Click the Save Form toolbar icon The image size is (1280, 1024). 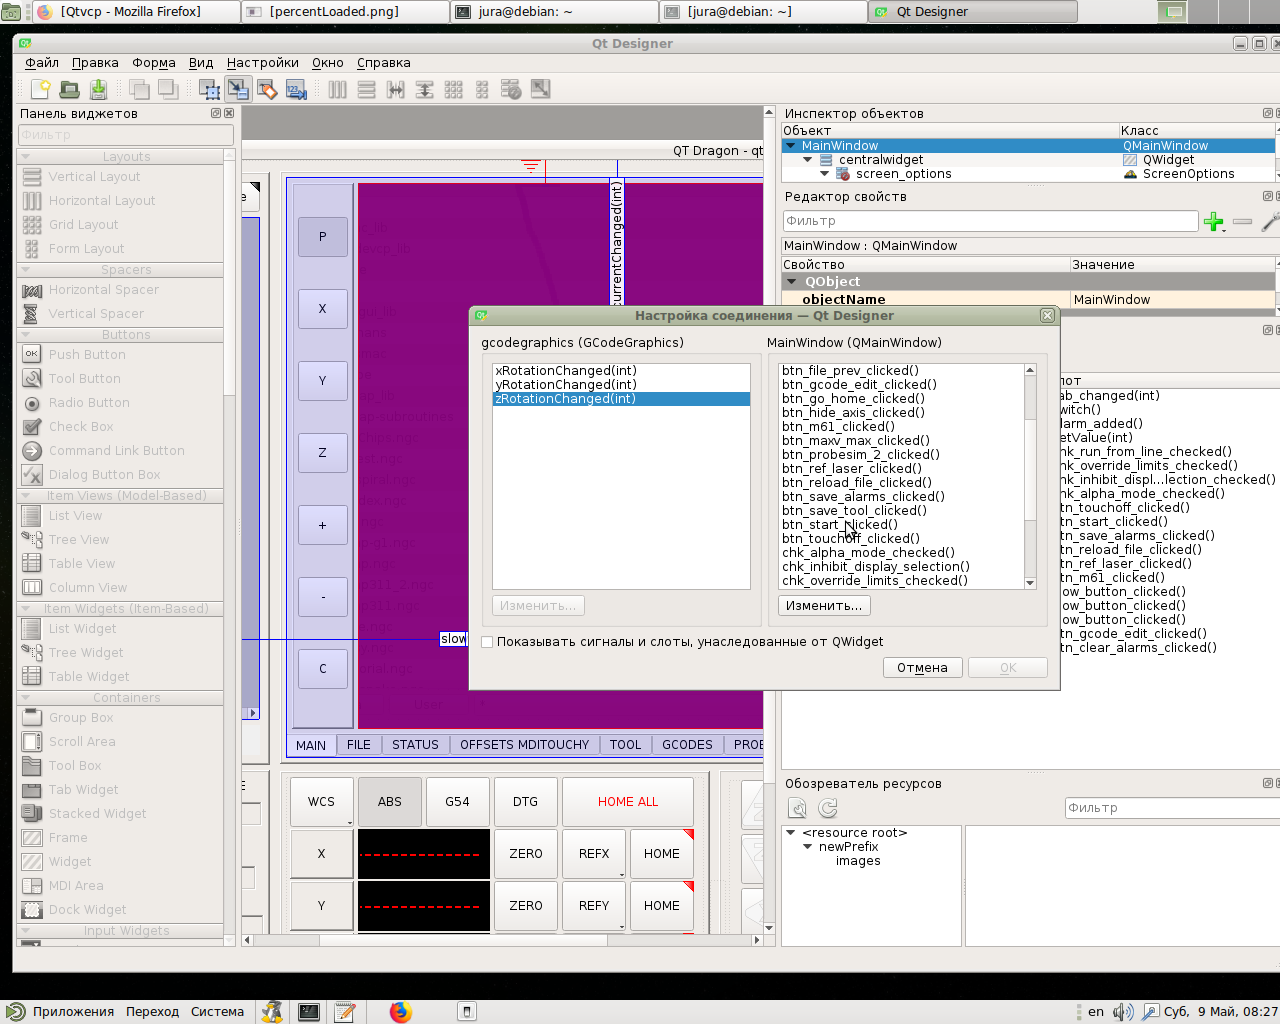[x=98, y=89]
